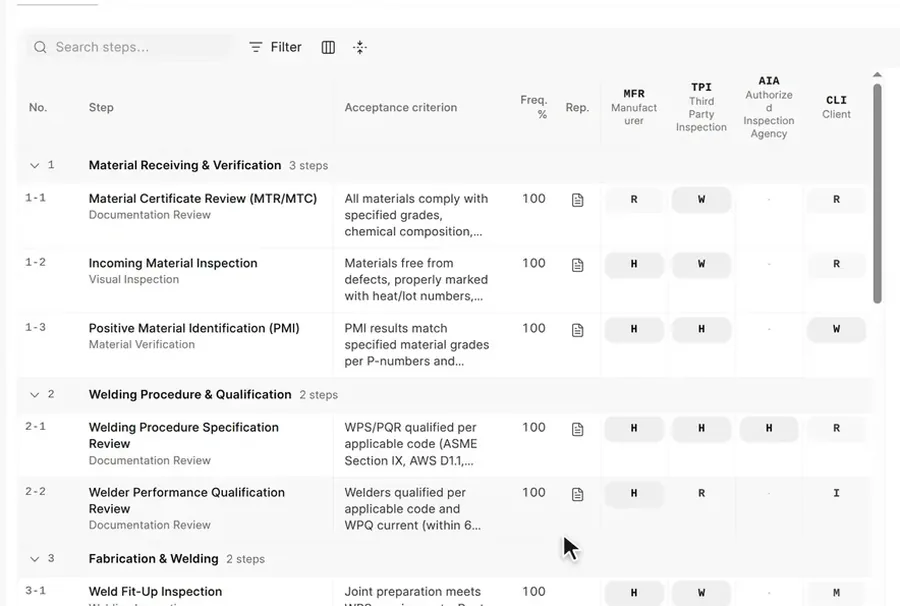Click the Freq. % column header

(x=534, y=107)
